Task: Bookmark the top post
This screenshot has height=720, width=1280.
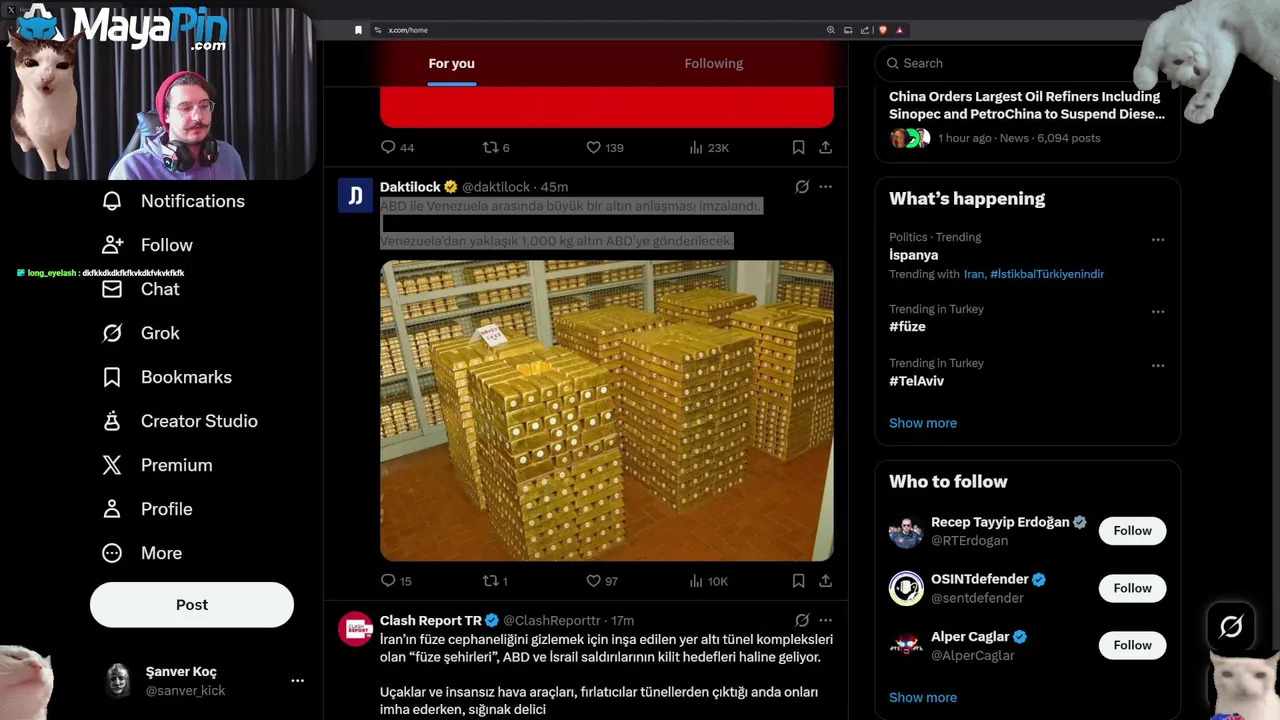Action: [x=798, y=147]
